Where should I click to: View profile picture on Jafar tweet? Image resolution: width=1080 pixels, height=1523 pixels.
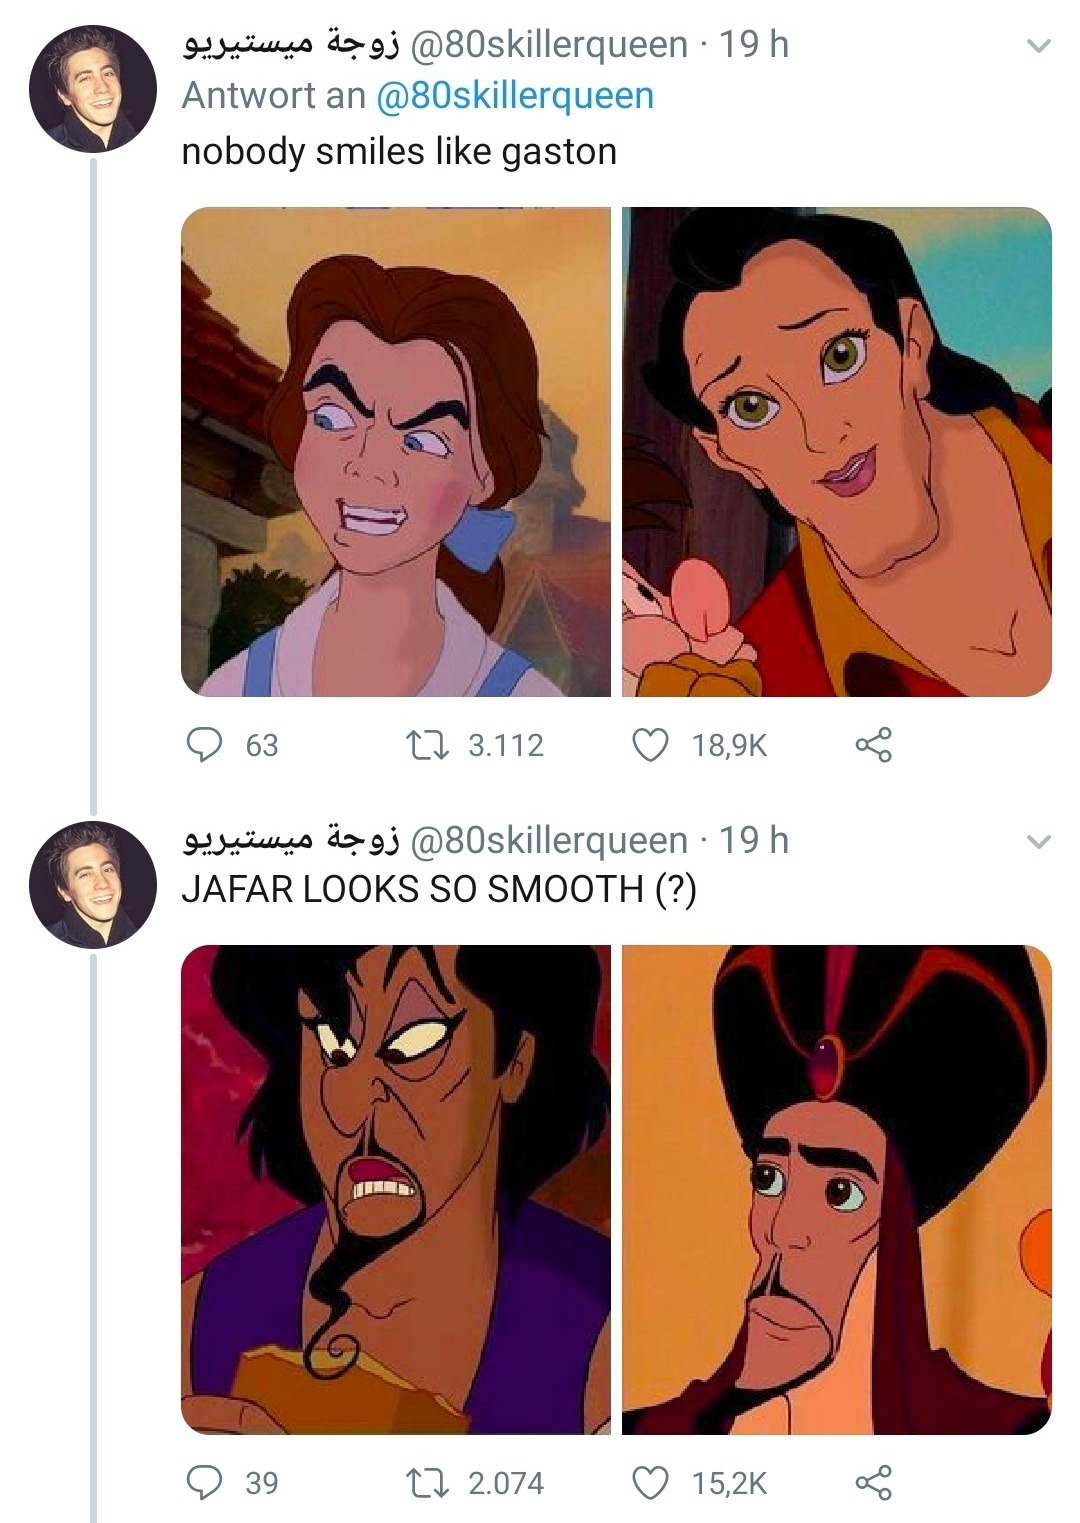(x=93, y=885)
